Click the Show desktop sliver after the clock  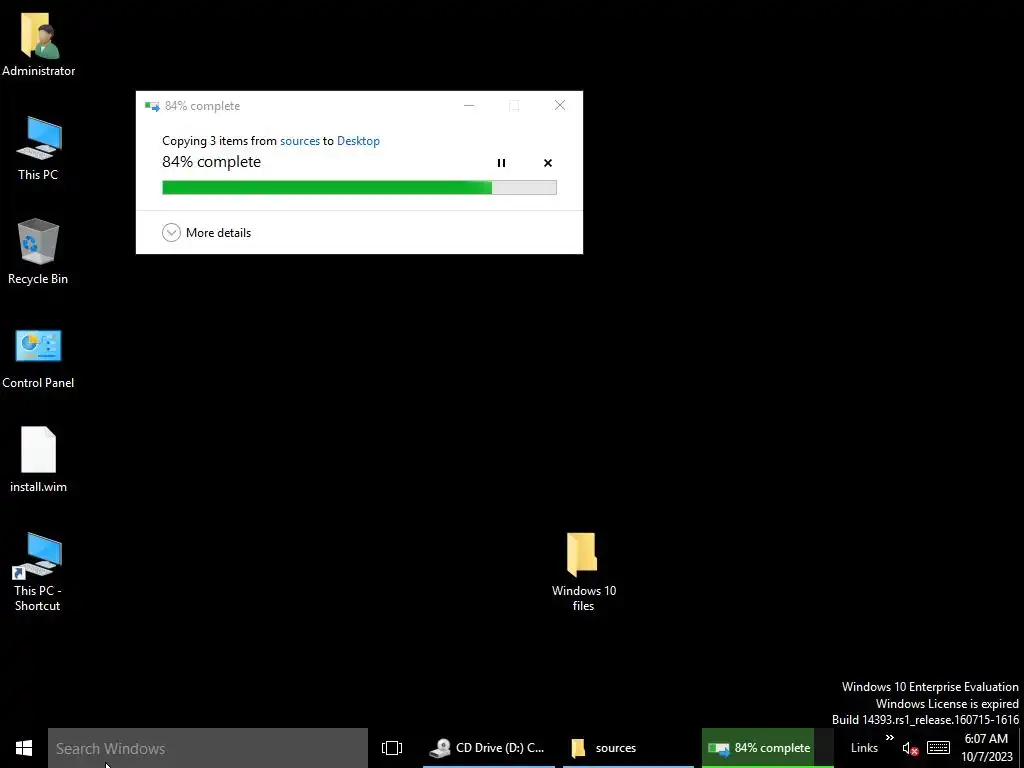(x=1021, y=748)
